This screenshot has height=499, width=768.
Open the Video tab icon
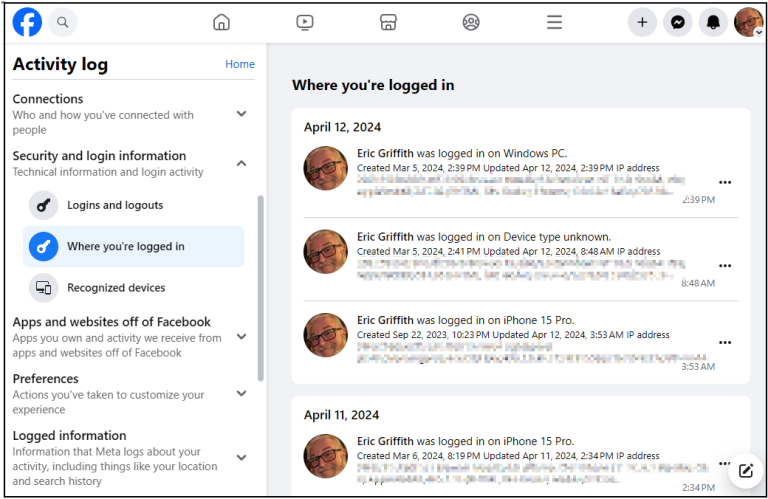[305, 22]
